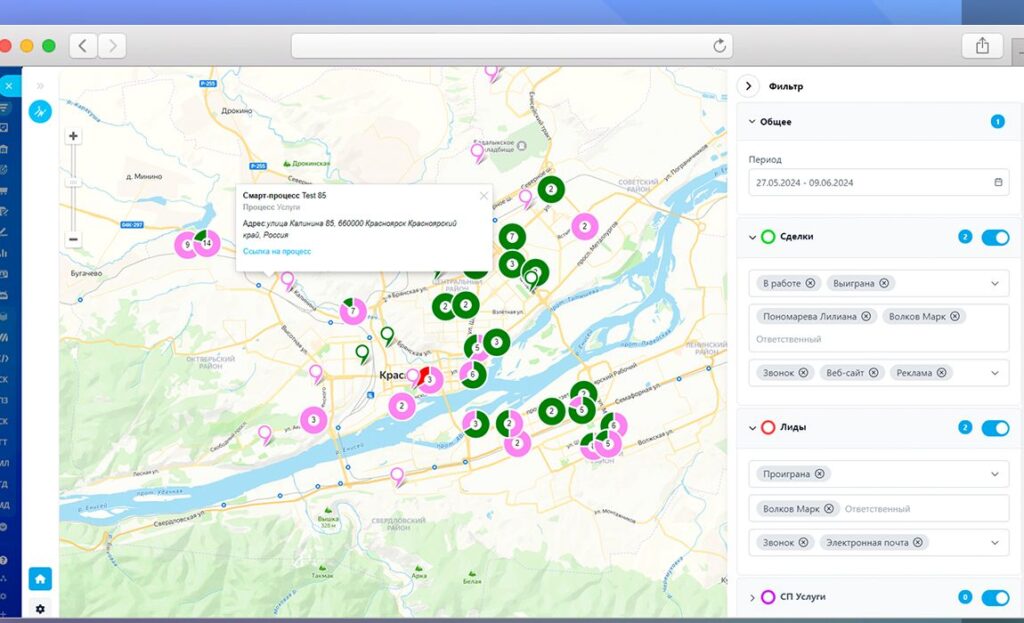
Task: Click the Период date range field
Action: pyautogui.click(x=878, y=182)
